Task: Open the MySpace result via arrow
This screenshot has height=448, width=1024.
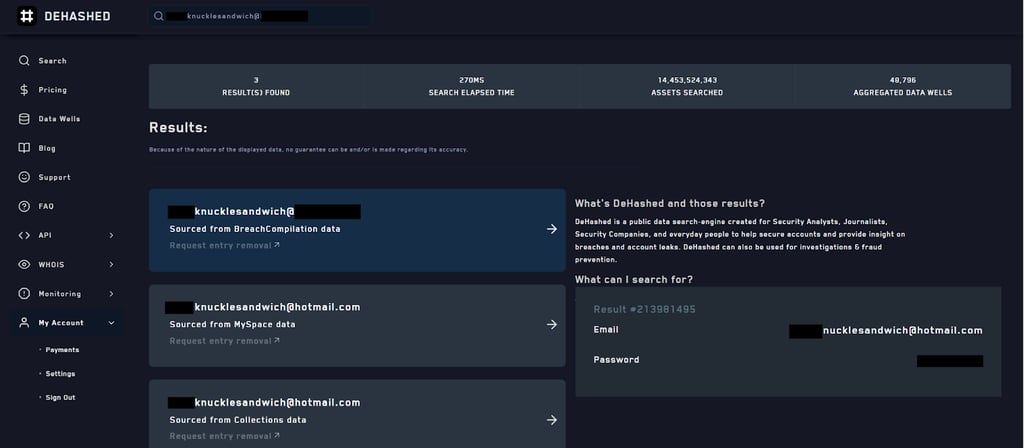Action: click(552, 325)
